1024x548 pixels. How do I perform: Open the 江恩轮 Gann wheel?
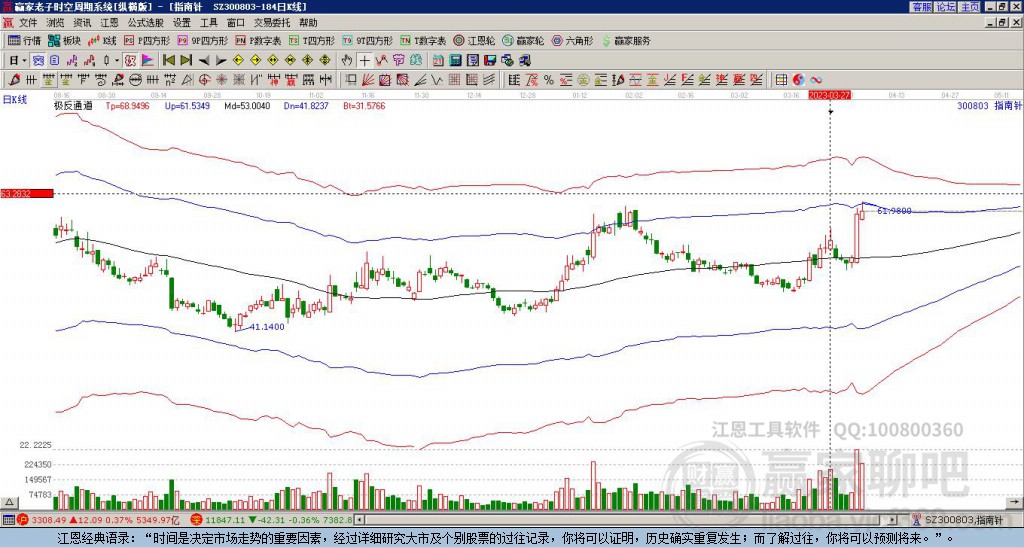pos(474,40)
